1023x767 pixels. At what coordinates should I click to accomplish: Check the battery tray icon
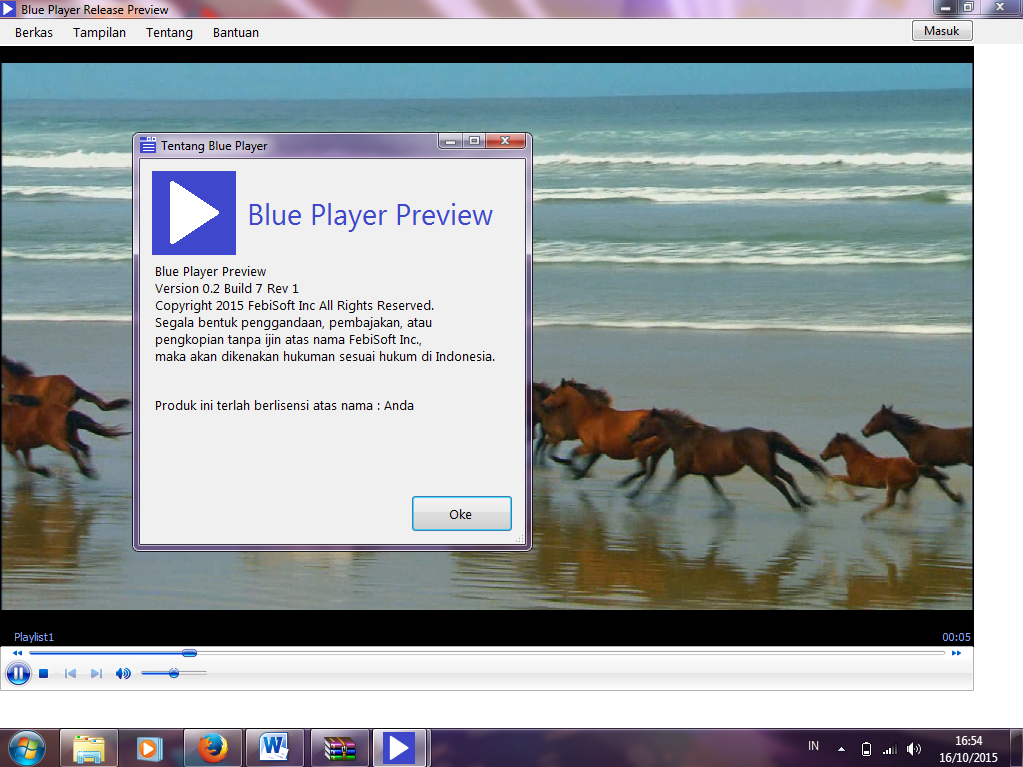click(x=866, y=749)
